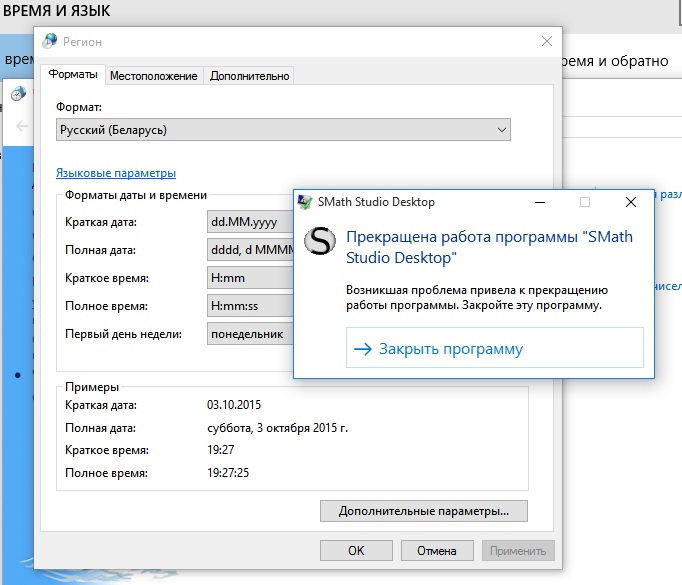Screen dimensions: 682x585
Task: Open the Местоположение tab
Action: click(153, 76)
